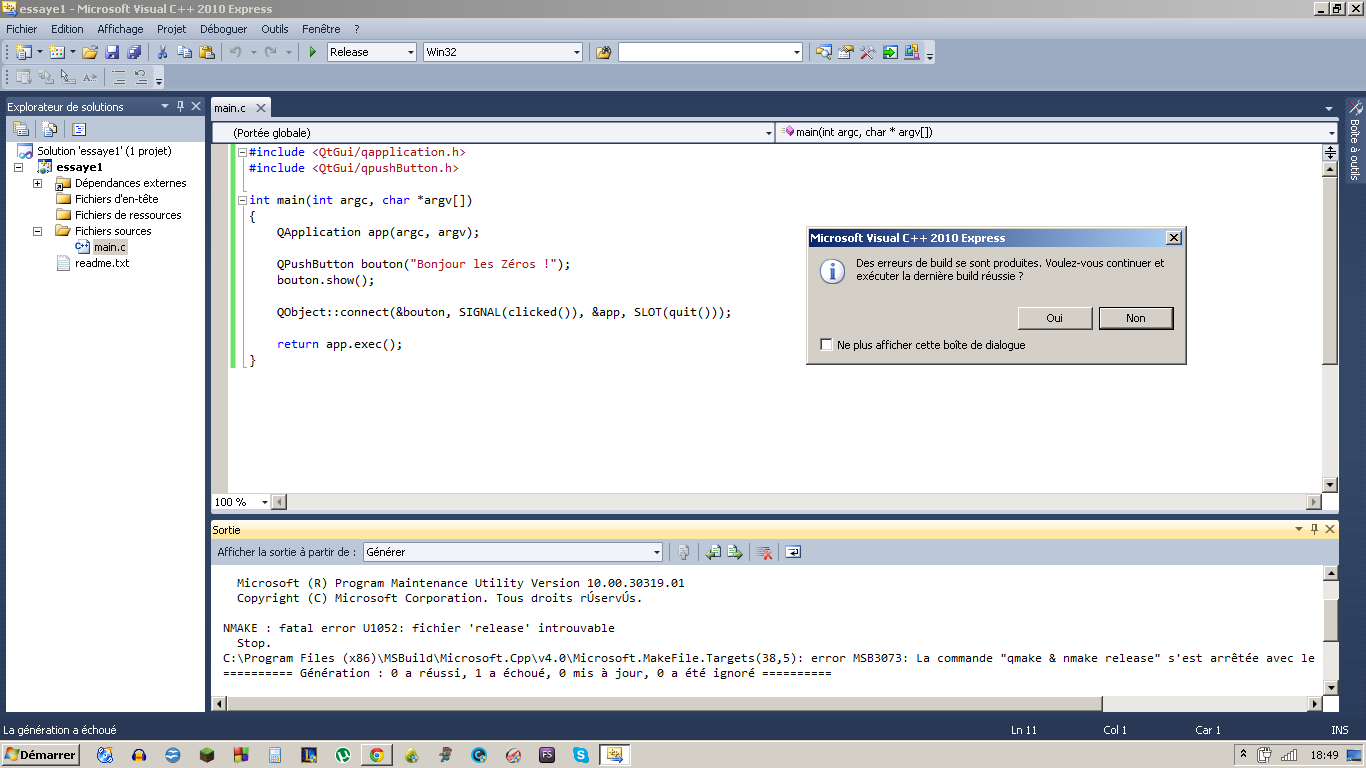Image resolution: width=1366 pixels, height=768 pixels.
Task: Click the Démarrer start button
Action: 41,755
